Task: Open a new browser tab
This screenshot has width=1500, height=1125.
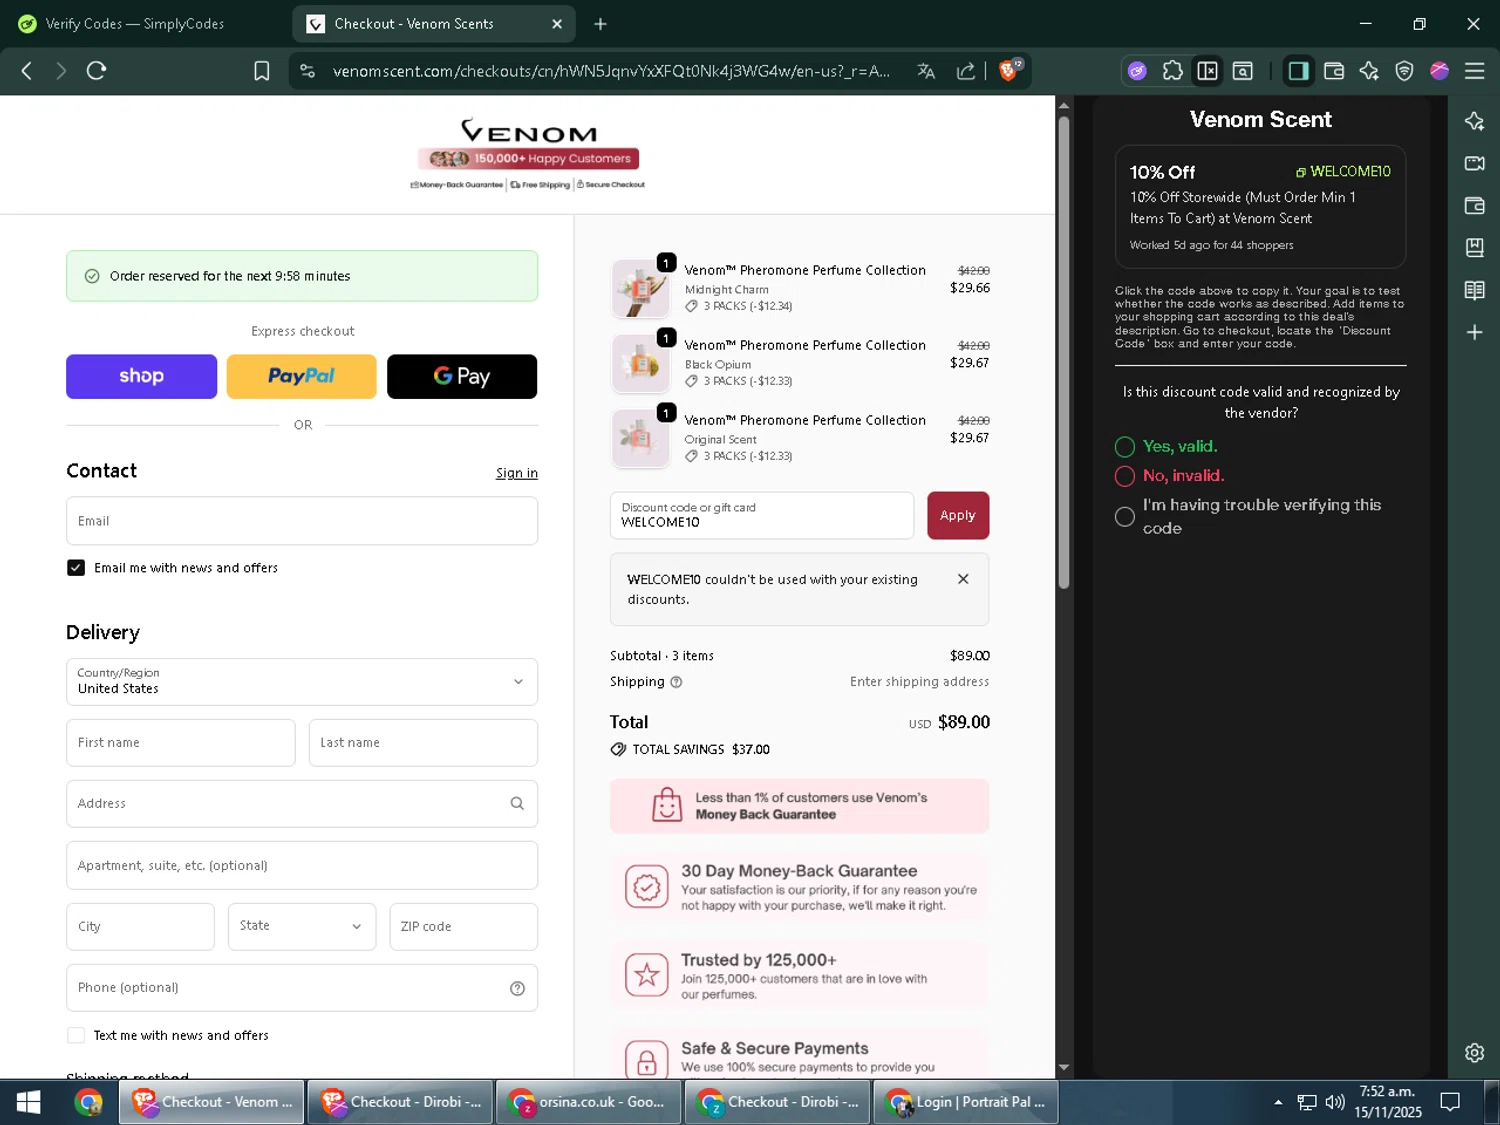Action: [600, 24]
